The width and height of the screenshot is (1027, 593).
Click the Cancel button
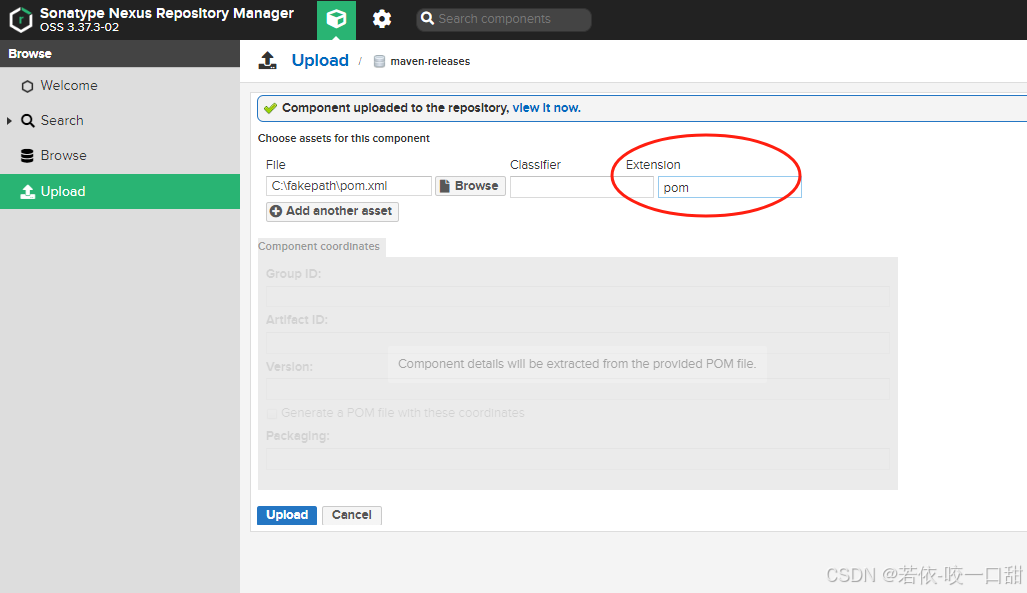point(352,515)
